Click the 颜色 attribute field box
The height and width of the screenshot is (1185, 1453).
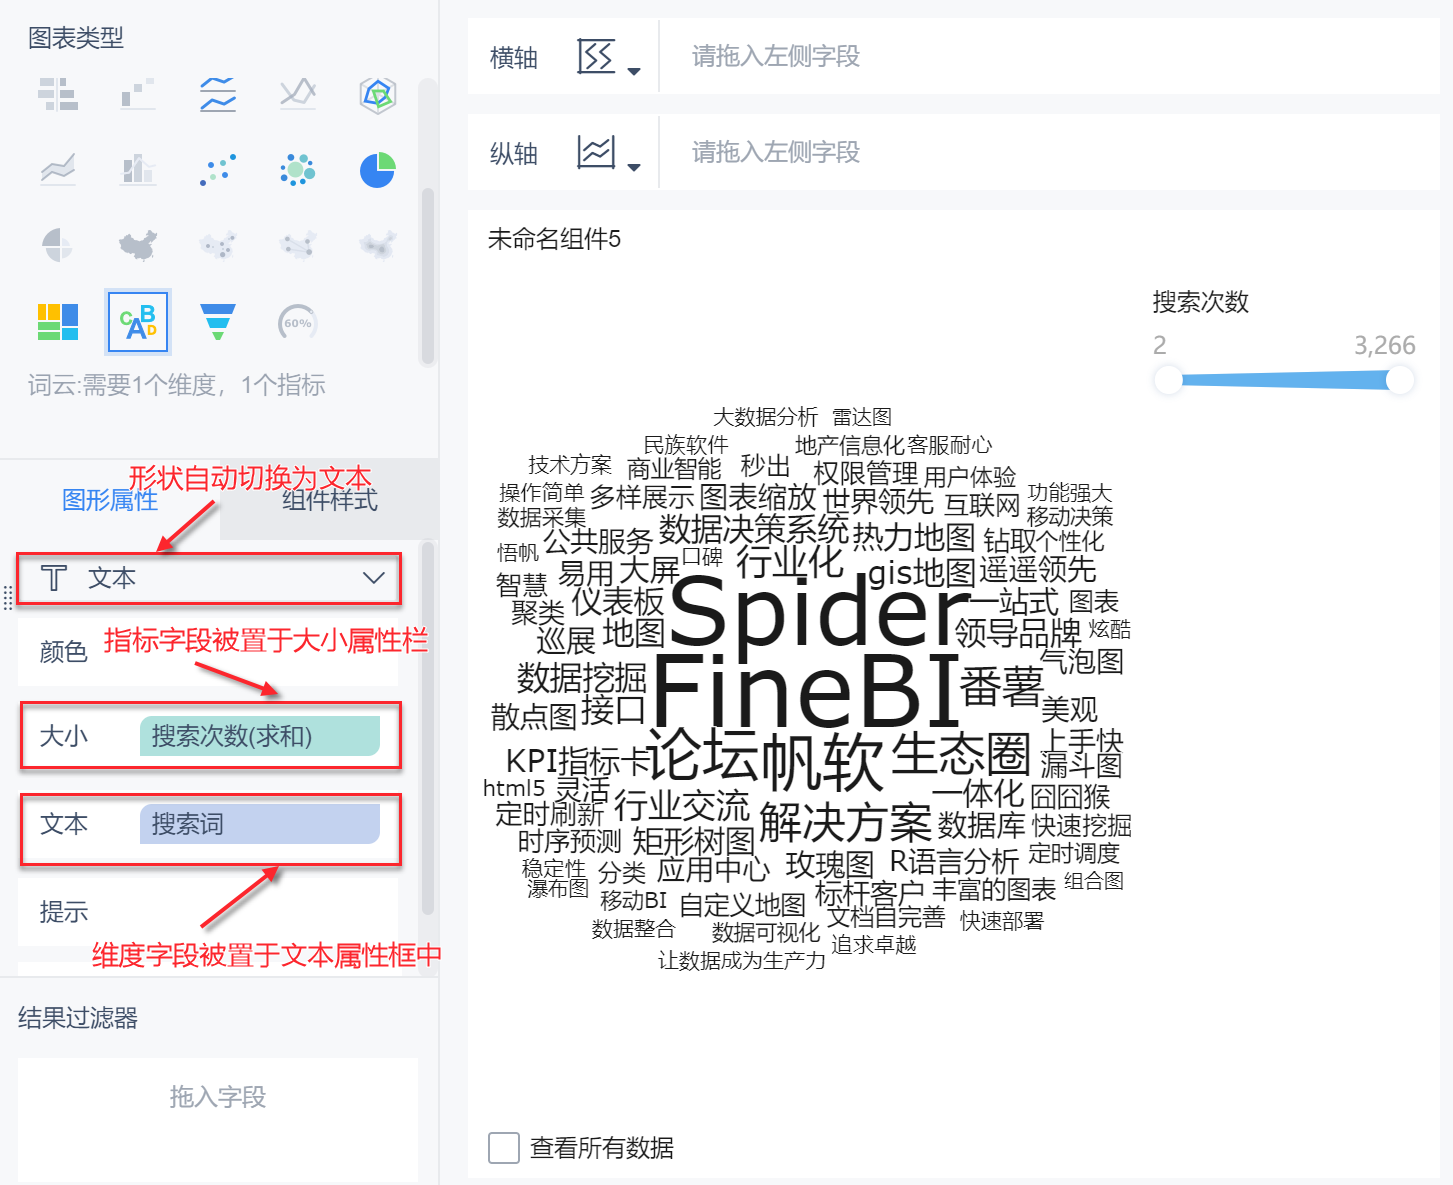tap(208, 652)
